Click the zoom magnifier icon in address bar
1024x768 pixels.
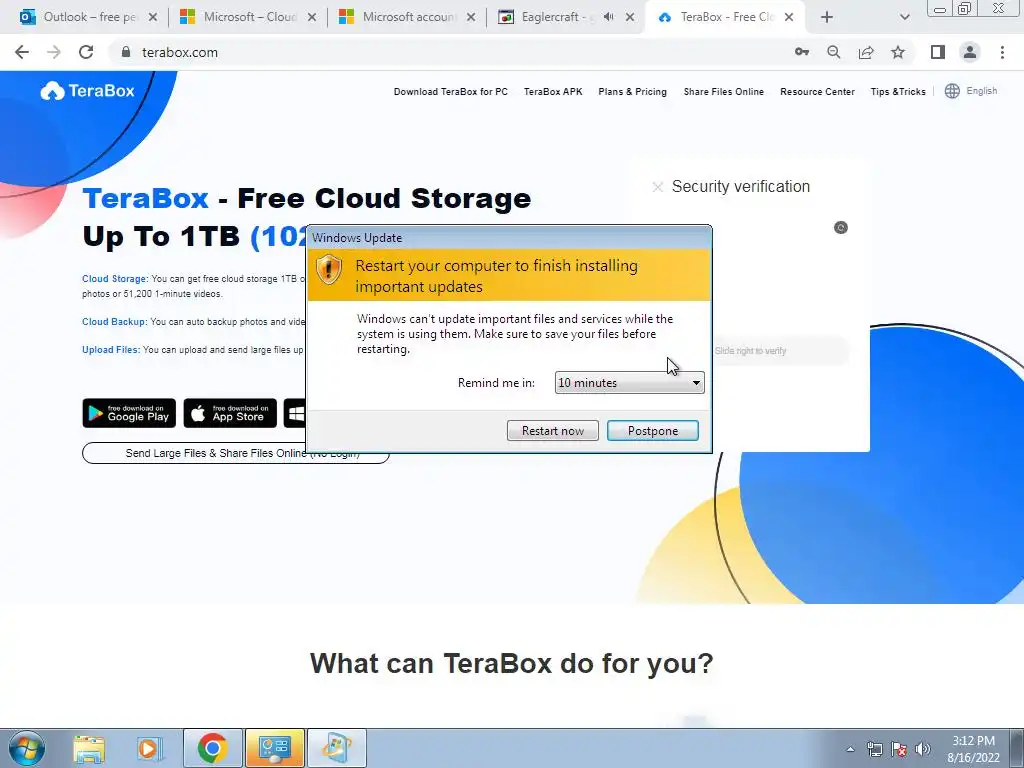[x=834, y=52]
